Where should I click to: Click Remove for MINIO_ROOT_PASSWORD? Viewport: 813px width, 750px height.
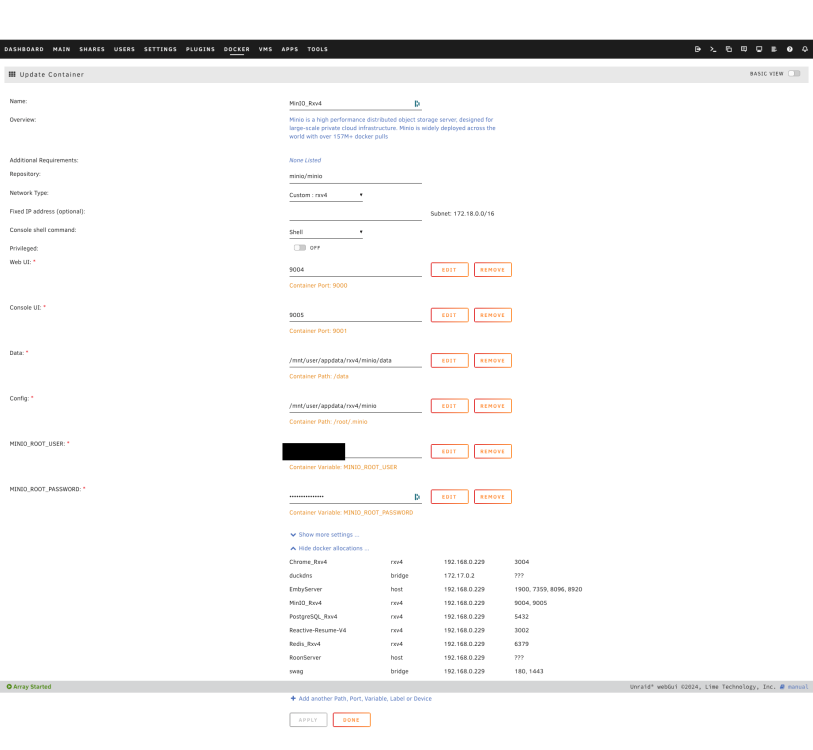(x=493, y=497)
